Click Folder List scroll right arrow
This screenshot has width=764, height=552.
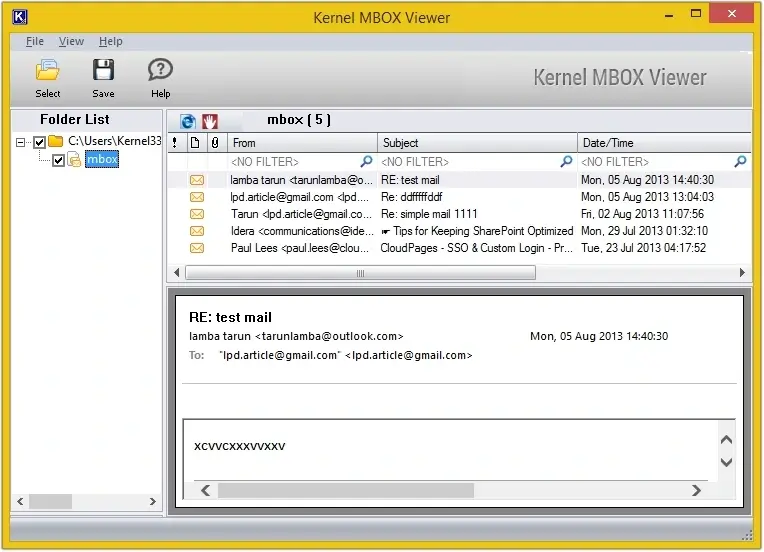coord(153,501)
